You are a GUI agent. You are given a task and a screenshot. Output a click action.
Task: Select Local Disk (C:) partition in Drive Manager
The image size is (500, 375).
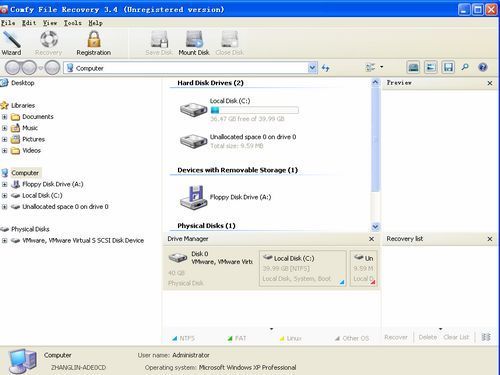point(303,268)
